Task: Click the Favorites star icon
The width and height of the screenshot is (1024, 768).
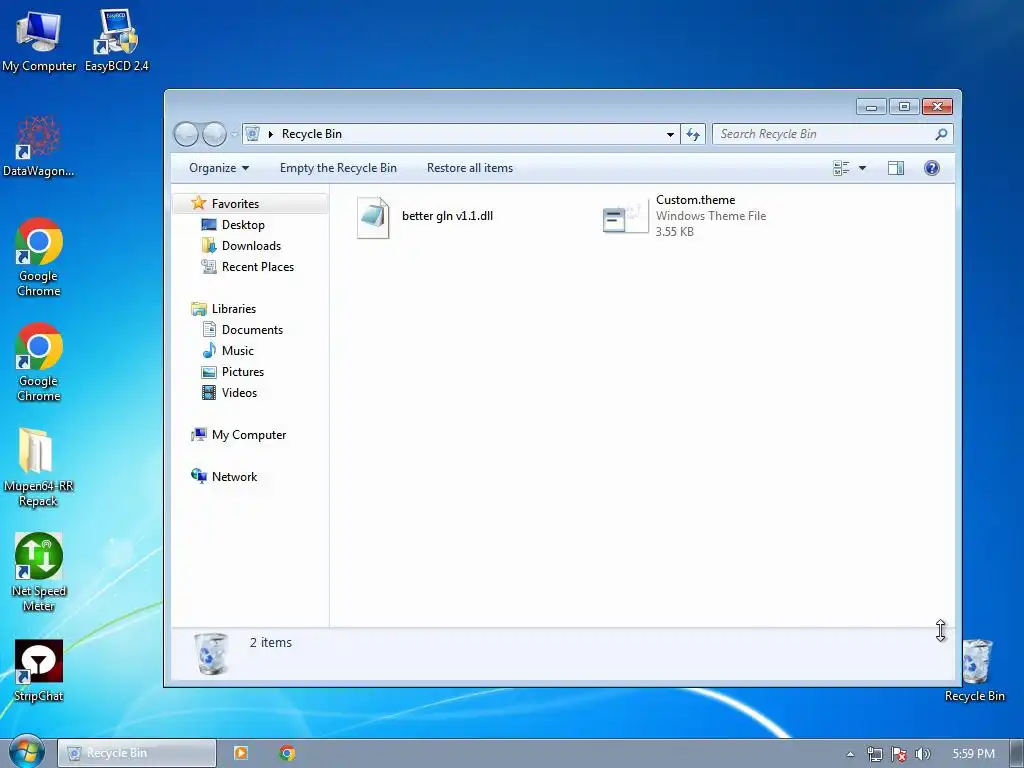Action: pos(199,203)
